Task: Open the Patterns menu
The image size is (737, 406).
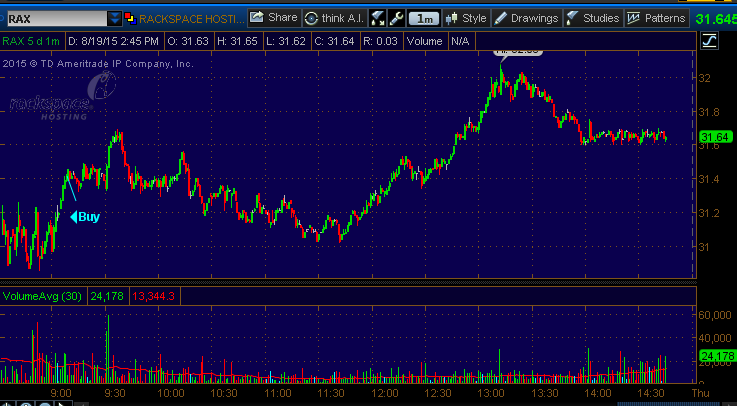Action: click(x=657, y=18)
